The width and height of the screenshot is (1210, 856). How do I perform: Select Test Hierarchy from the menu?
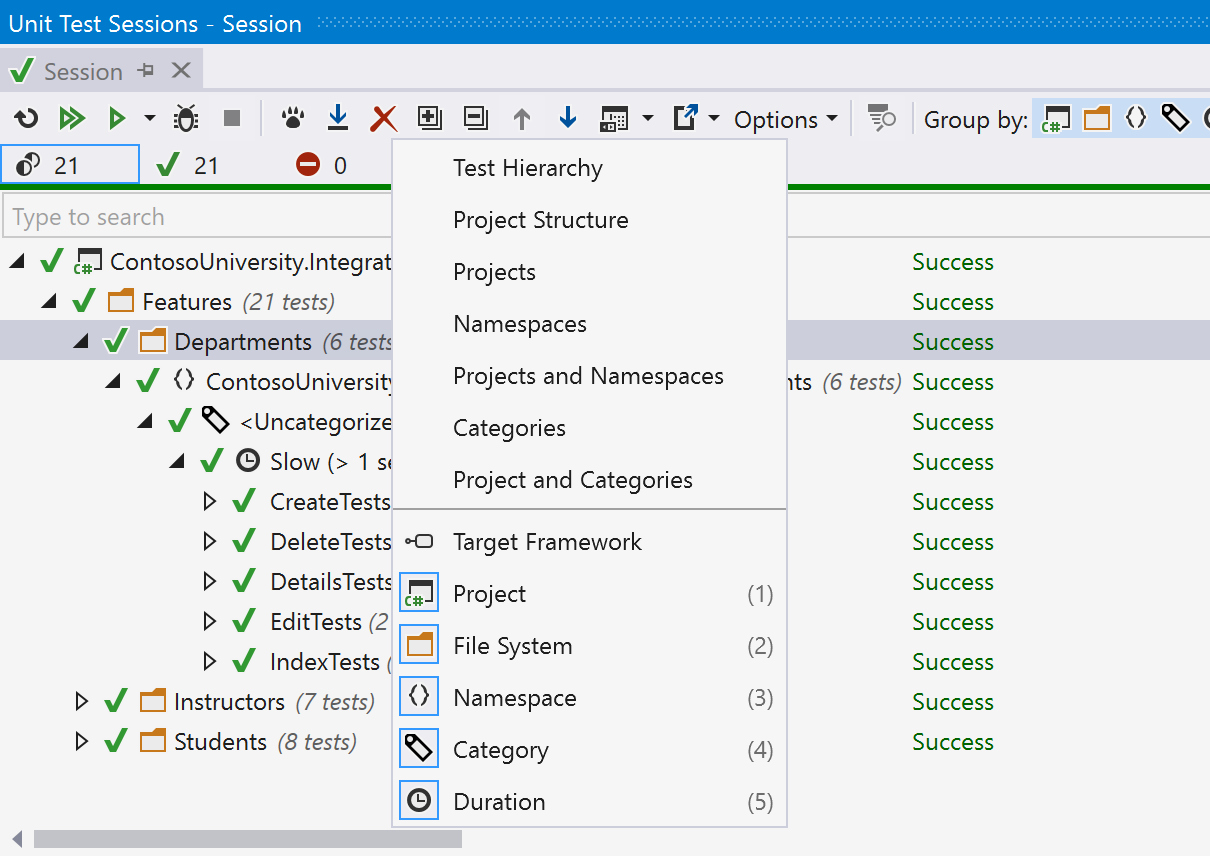[x=527, y=168]
